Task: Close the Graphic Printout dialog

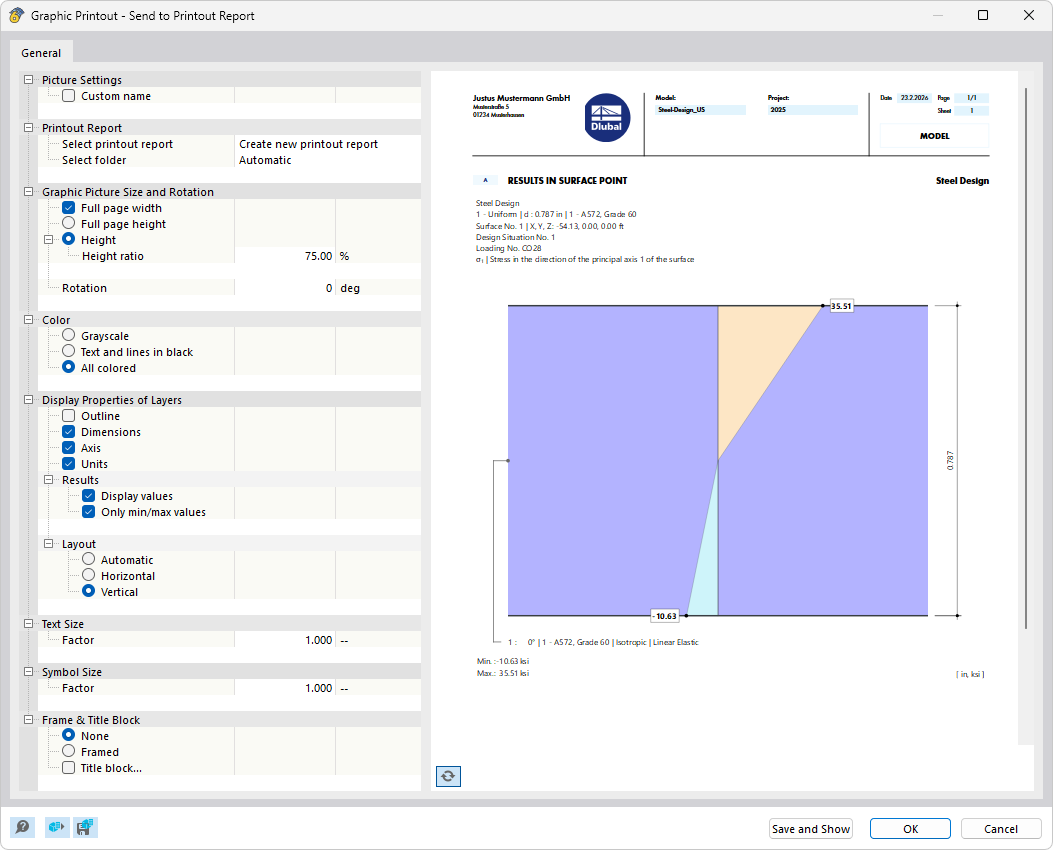Action: [x=1028, y=15]
